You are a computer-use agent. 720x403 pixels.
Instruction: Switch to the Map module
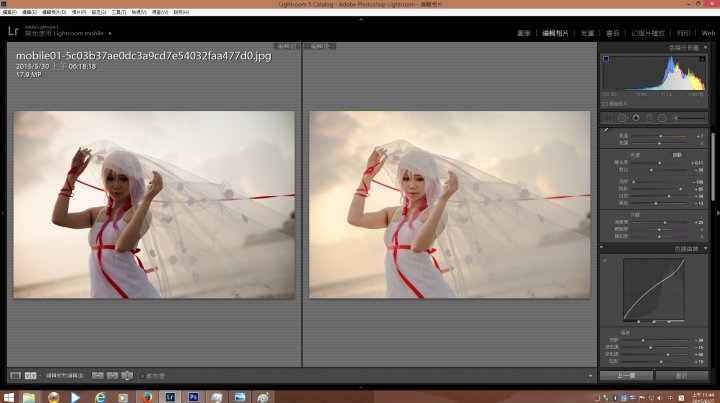coord(587,33)
